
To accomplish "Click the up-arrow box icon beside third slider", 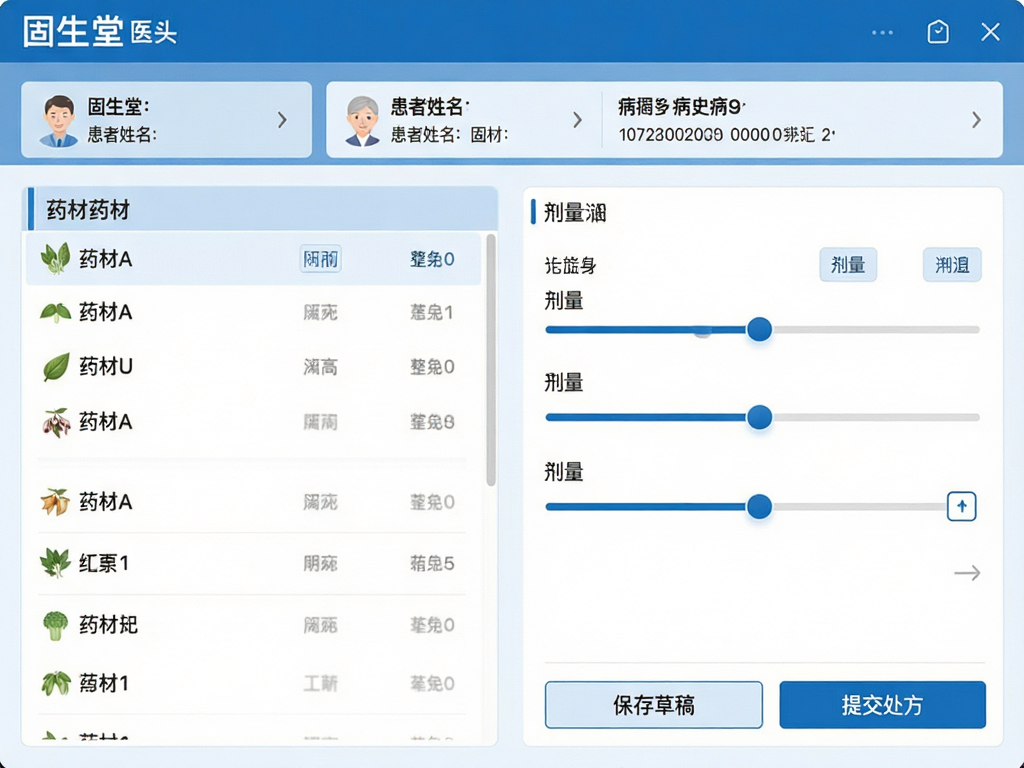I will [x=961, y=506].
